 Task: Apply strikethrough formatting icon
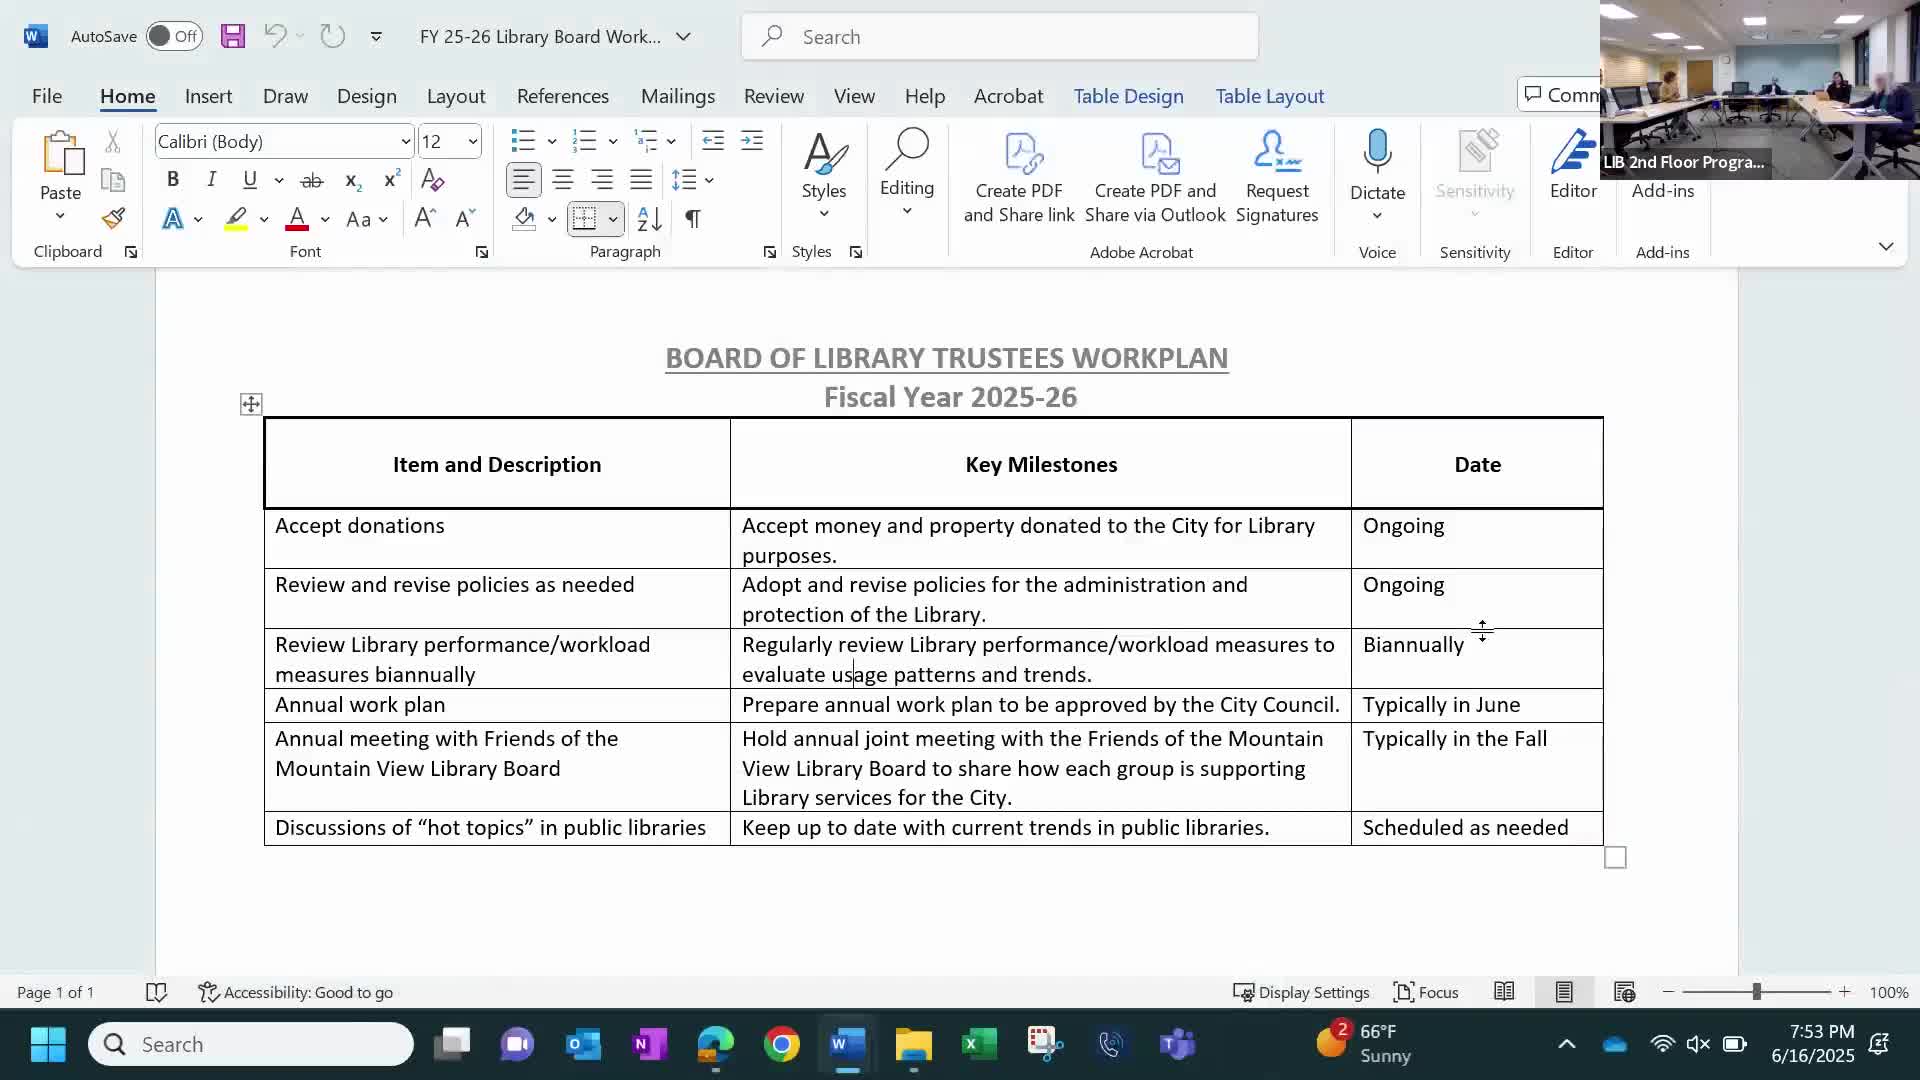[312, 180]
